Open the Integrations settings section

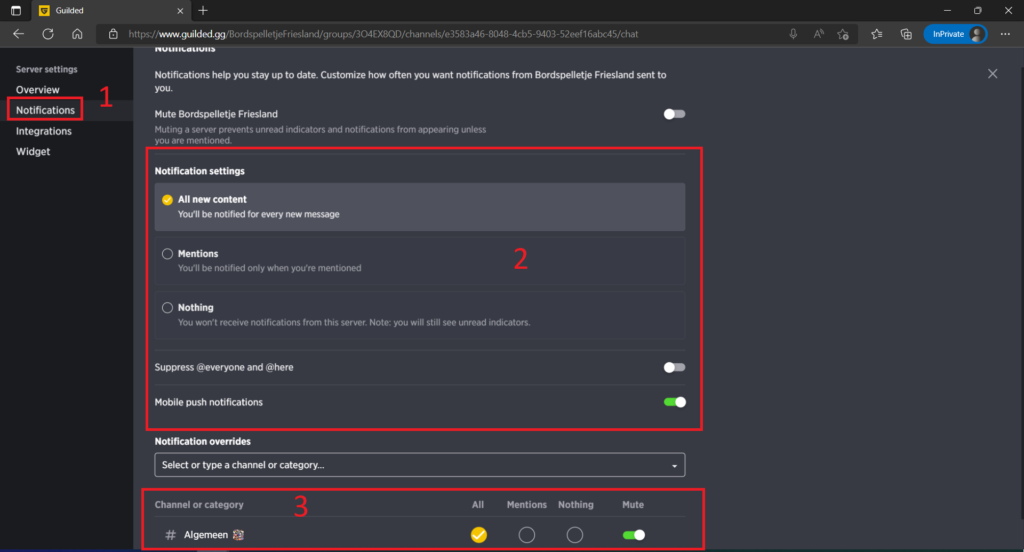[44, 131]
